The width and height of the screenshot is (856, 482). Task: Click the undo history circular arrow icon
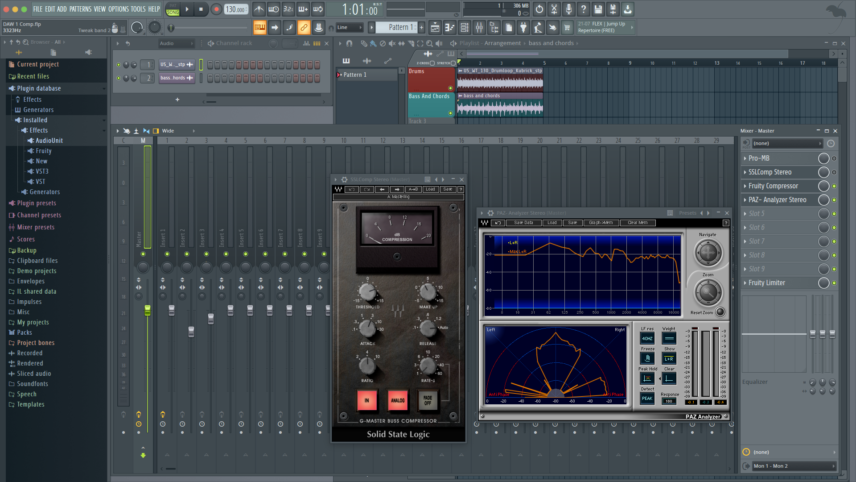point(539,9)
